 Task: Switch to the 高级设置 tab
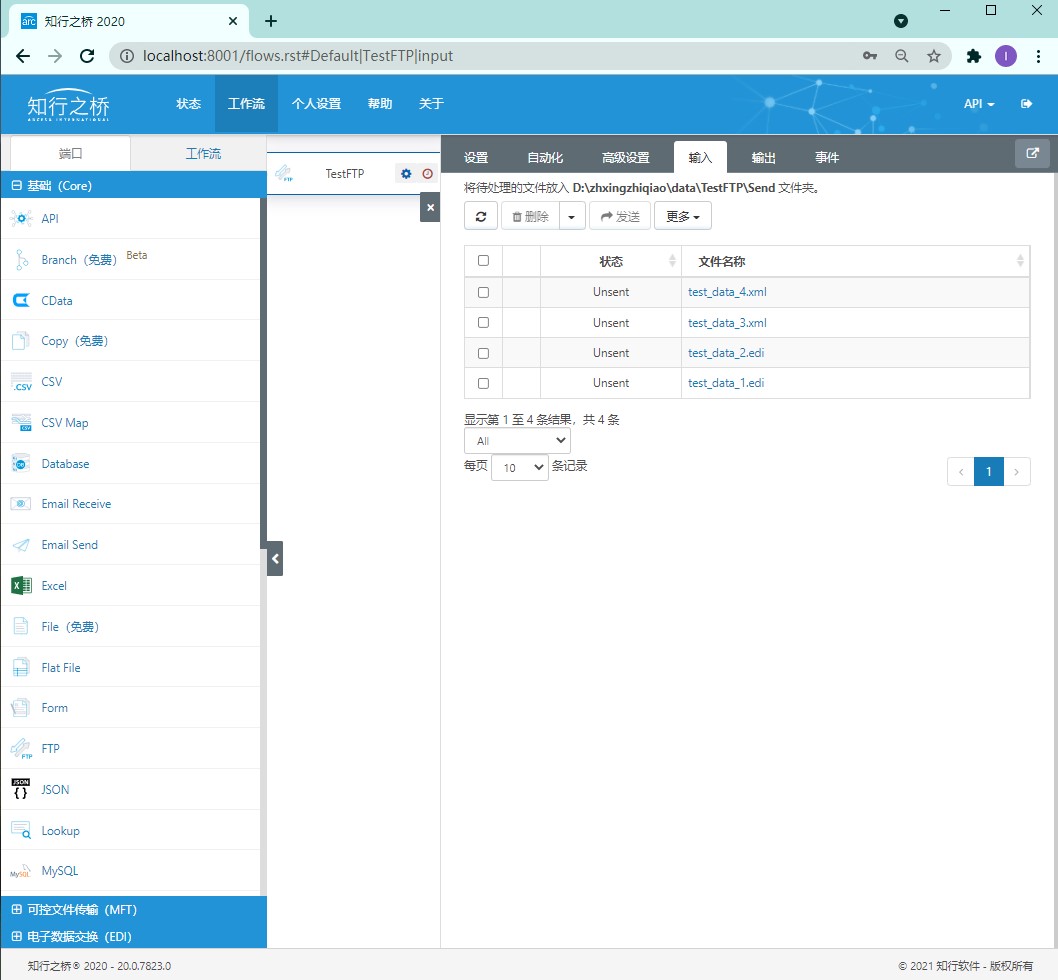point(625,158)
